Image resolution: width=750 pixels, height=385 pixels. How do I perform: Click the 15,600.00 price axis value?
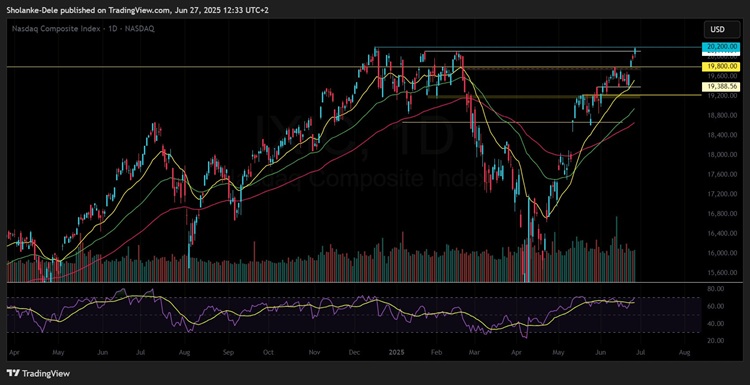[723, 273]
